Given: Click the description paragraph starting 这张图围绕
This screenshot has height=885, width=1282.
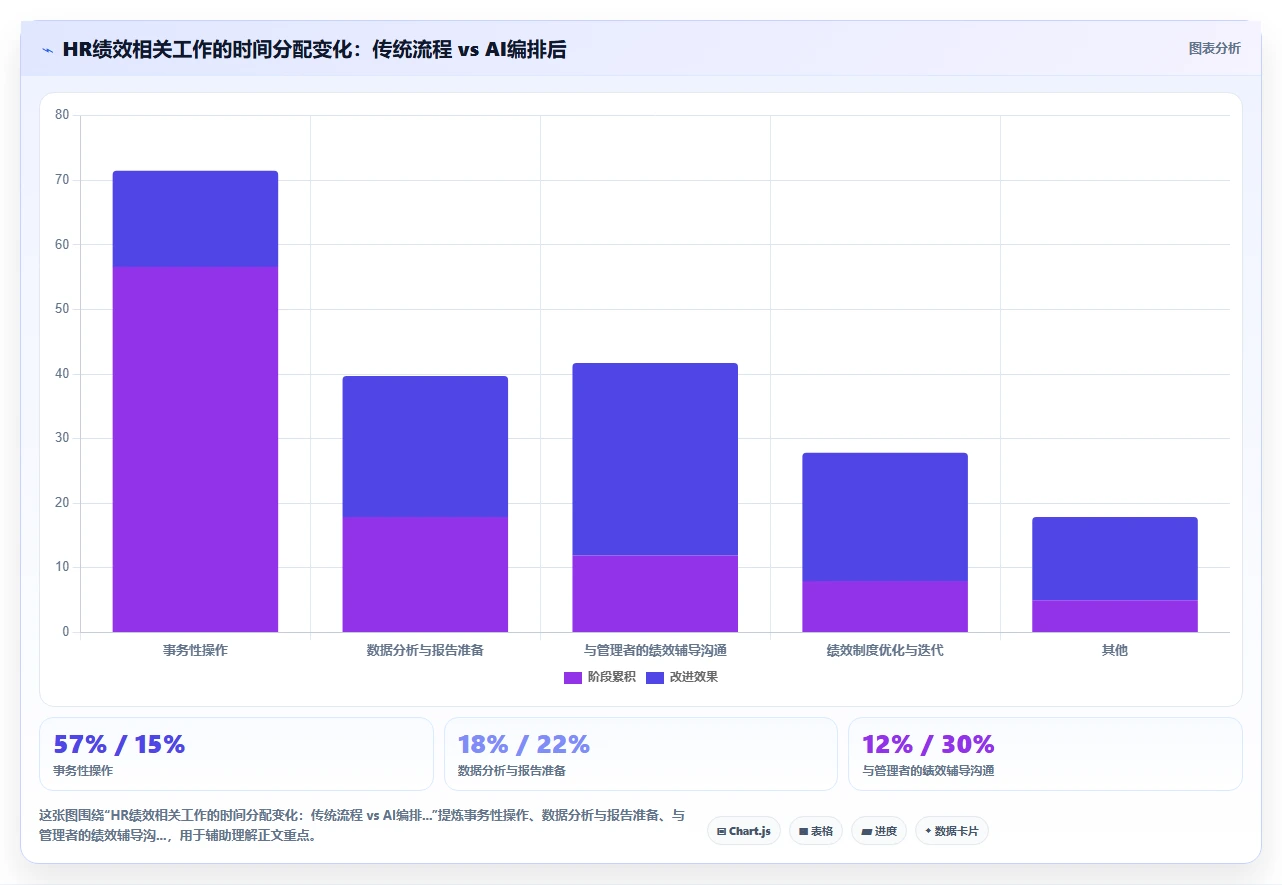Looking at the screenshot, I should 362,826.
